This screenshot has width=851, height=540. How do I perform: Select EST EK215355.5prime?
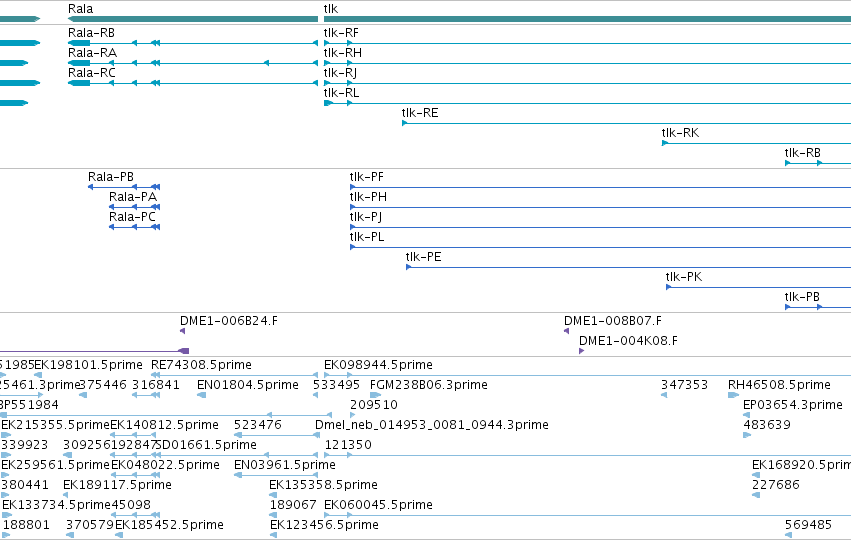click(x=6, y=435)
